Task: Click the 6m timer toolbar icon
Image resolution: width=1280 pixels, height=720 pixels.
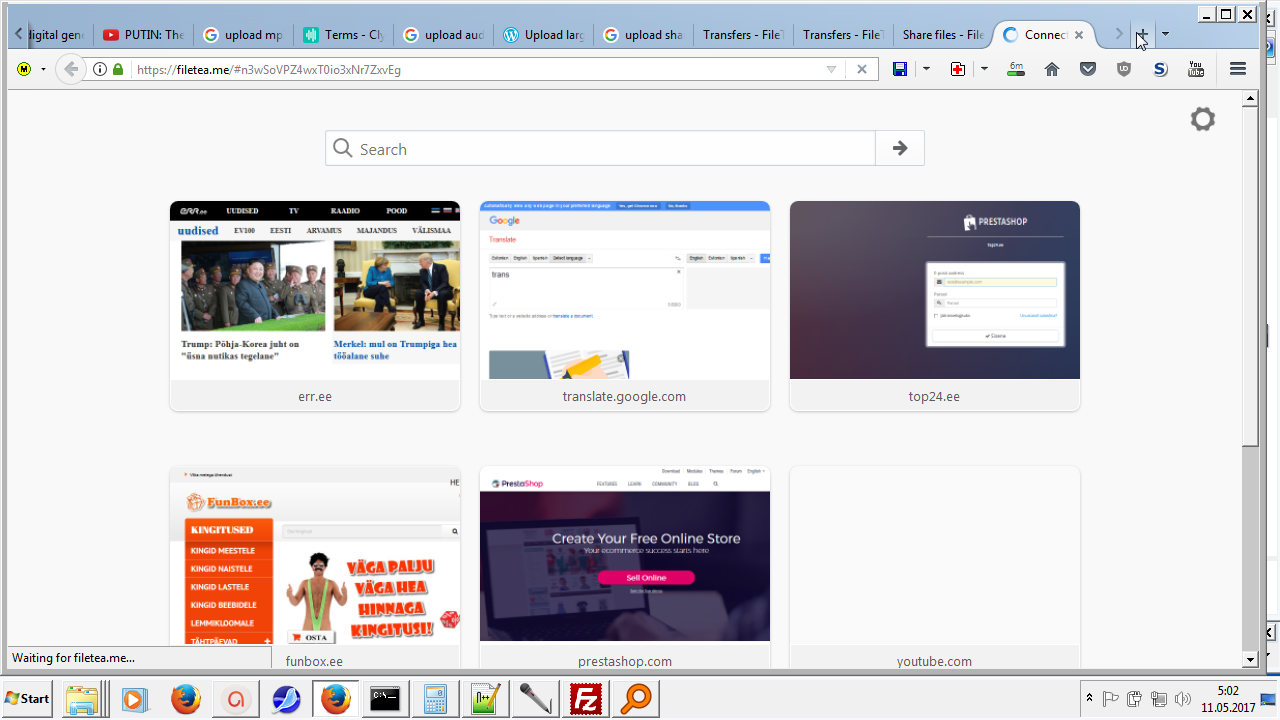Action: pyautogui.click(x=1016, y=69)
